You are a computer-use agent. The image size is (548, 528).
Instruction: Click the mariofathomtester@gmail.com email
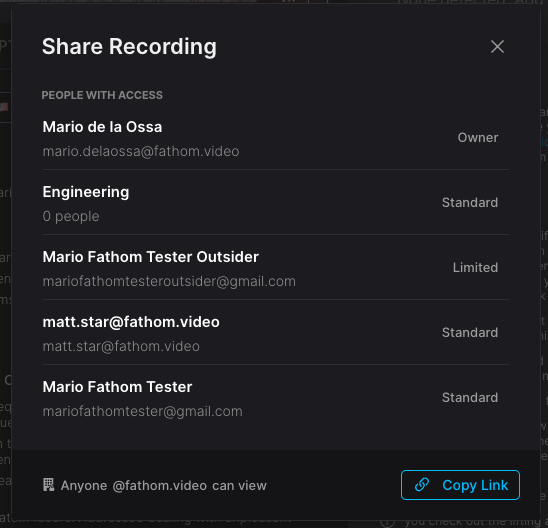143,411
